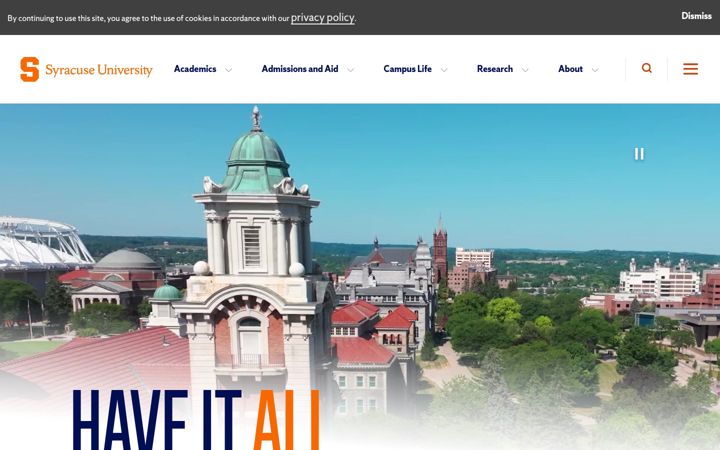Go to Syracuse University home wordmark
The width and height of the screenshot is (720, 450).
(x=99, y=70)
